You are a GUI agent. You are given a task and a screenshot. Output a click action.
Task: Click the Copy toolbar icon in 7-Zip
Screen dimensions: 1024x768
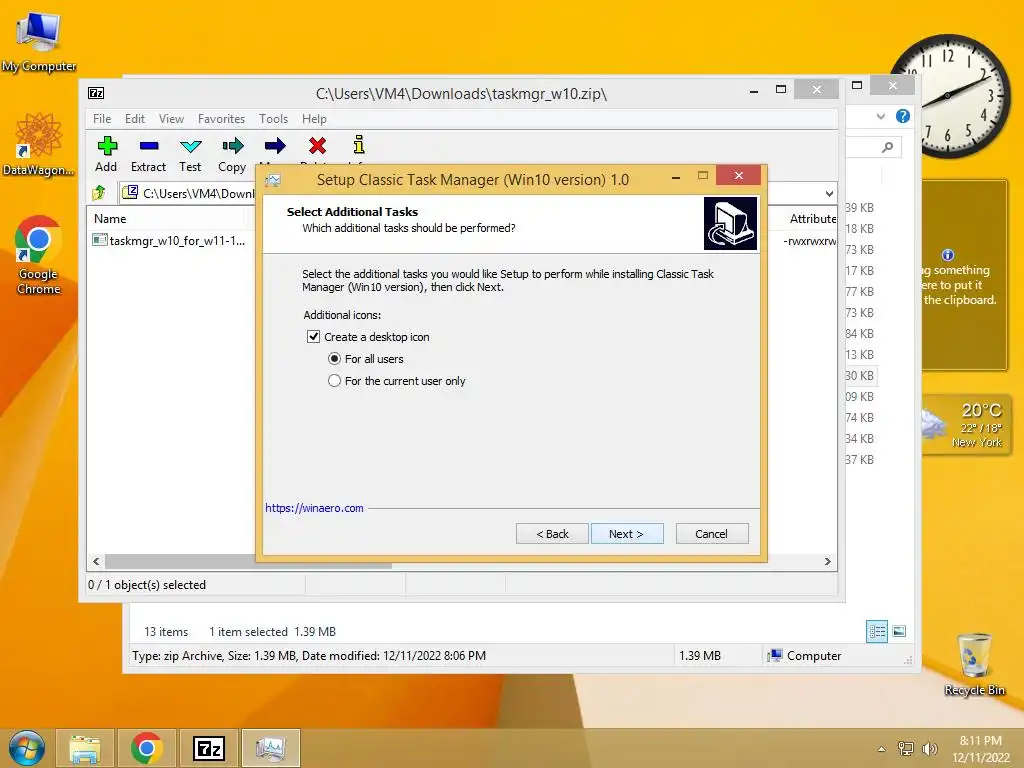coord(232,146)
